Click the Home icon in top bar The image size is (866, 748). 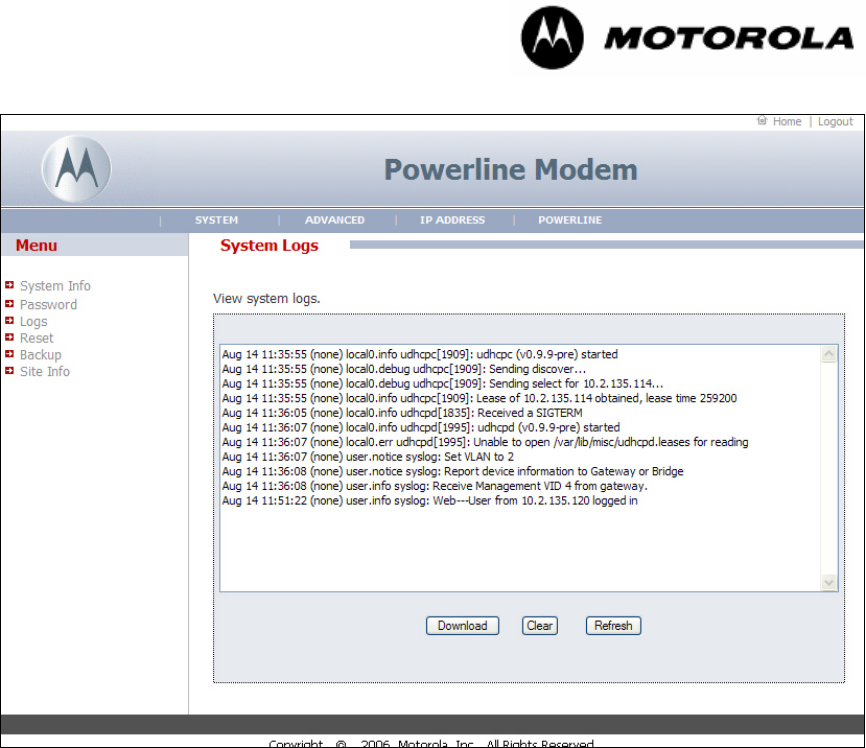pyautogui.click(x=762, y=120)
